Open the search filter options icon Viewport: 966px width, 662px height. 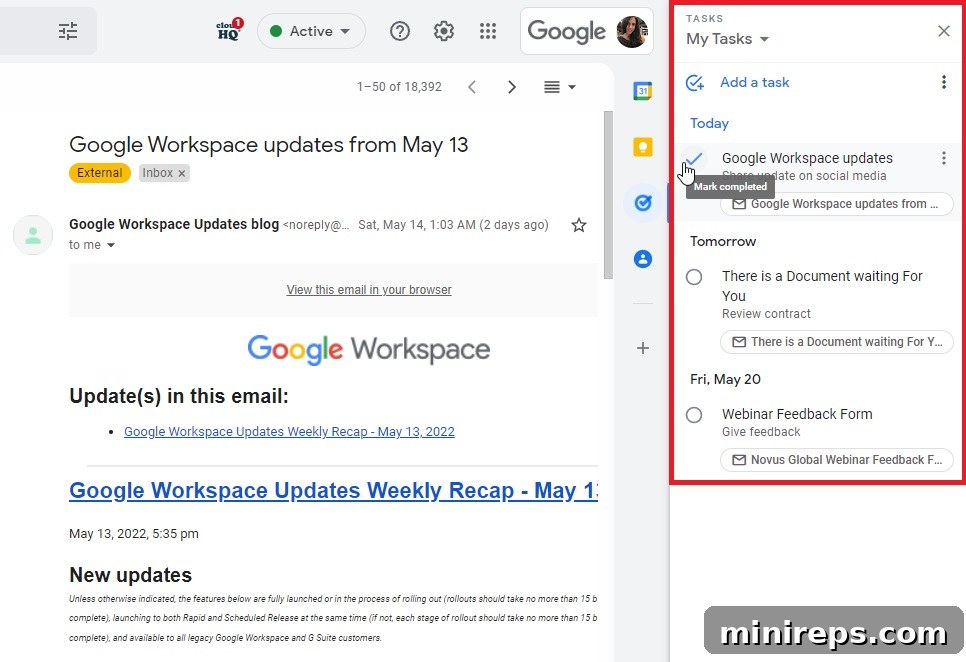[68, 31]
